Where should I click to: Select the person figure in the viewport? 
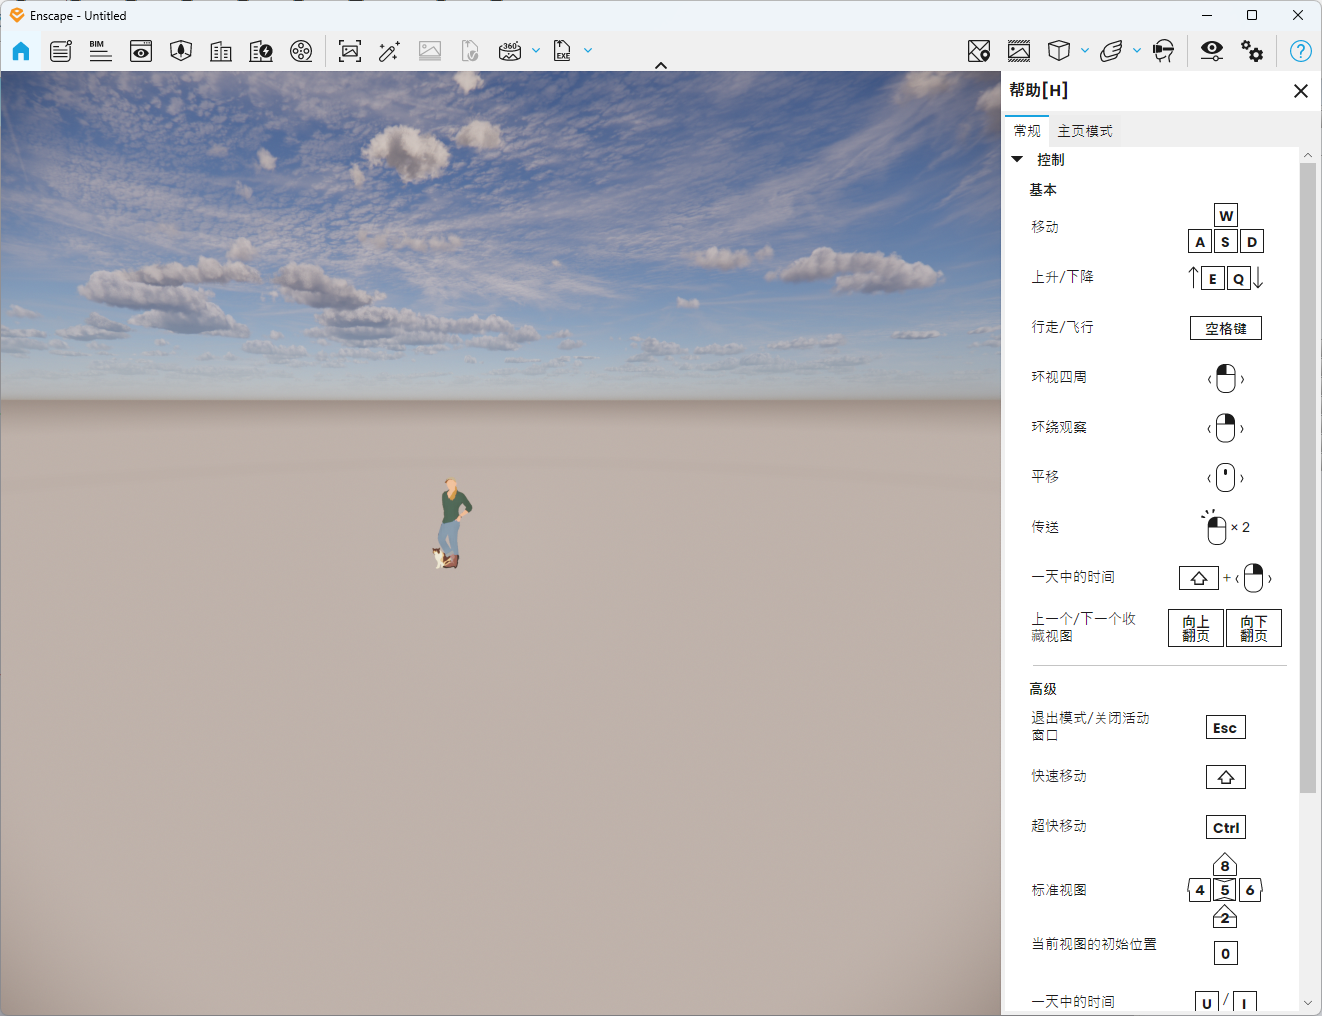452,523
